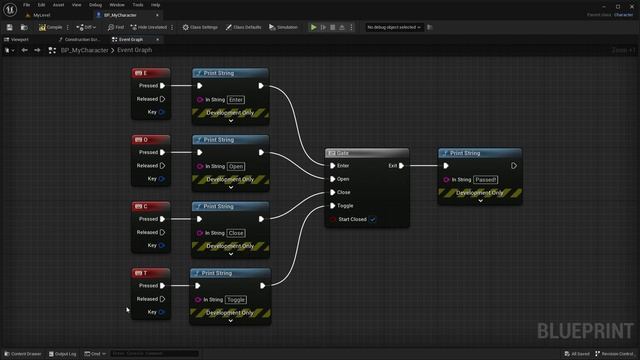Expand the Enter Print String node chevron

231,121
